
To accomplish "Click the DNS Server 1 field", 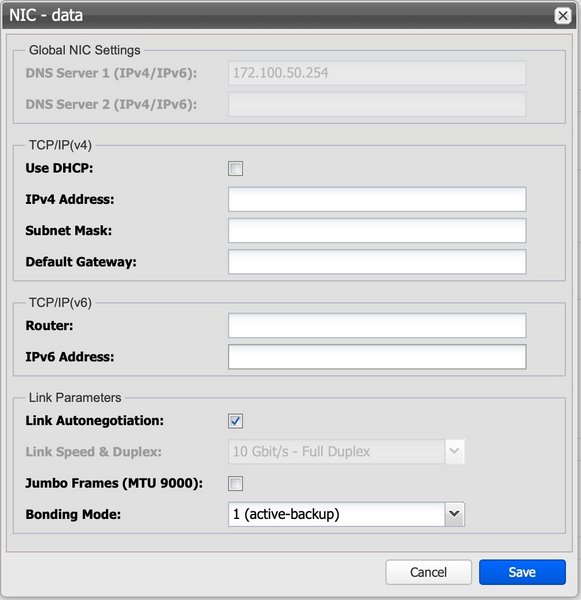I will point(377,73).
